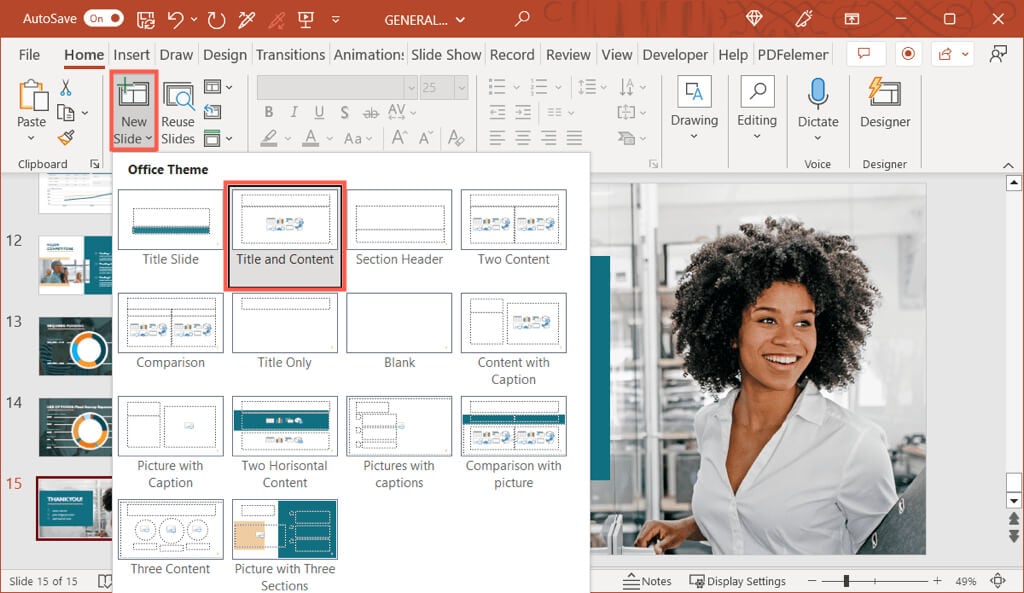Open the search magnifier in title bar

[x=522, y=19]
